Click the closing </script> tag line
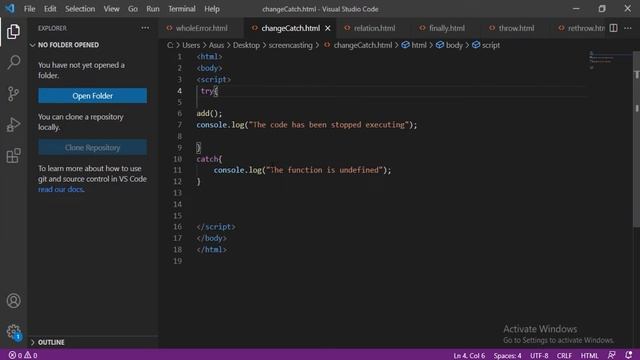 [x=216, y=227]
